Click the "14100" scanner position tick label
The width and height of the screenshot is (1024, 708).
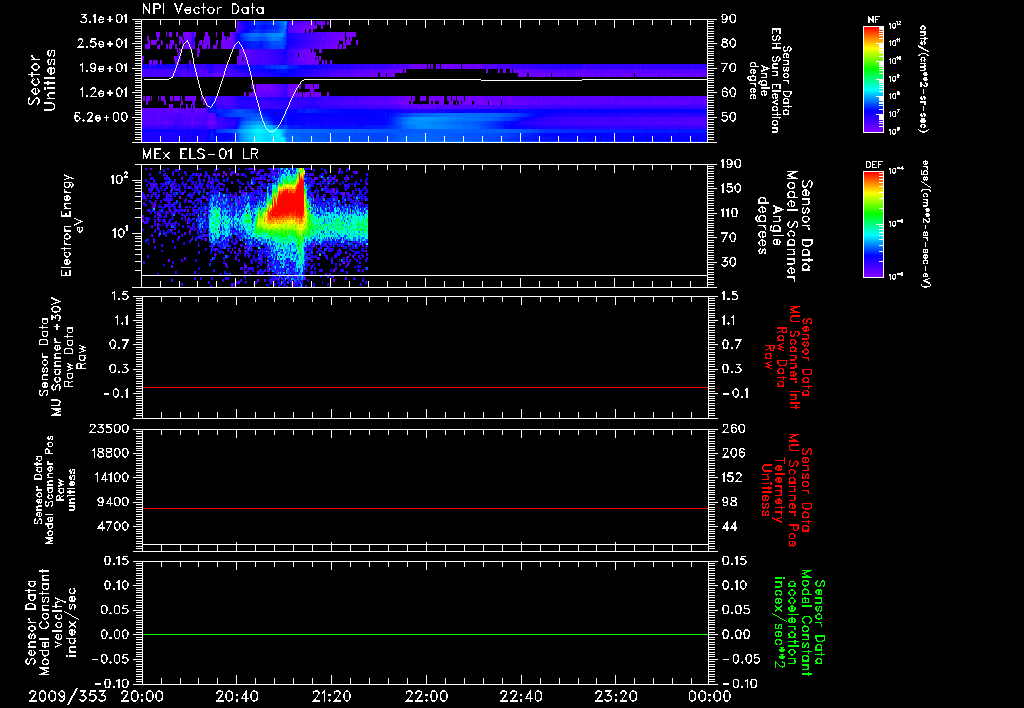point(110,477)
